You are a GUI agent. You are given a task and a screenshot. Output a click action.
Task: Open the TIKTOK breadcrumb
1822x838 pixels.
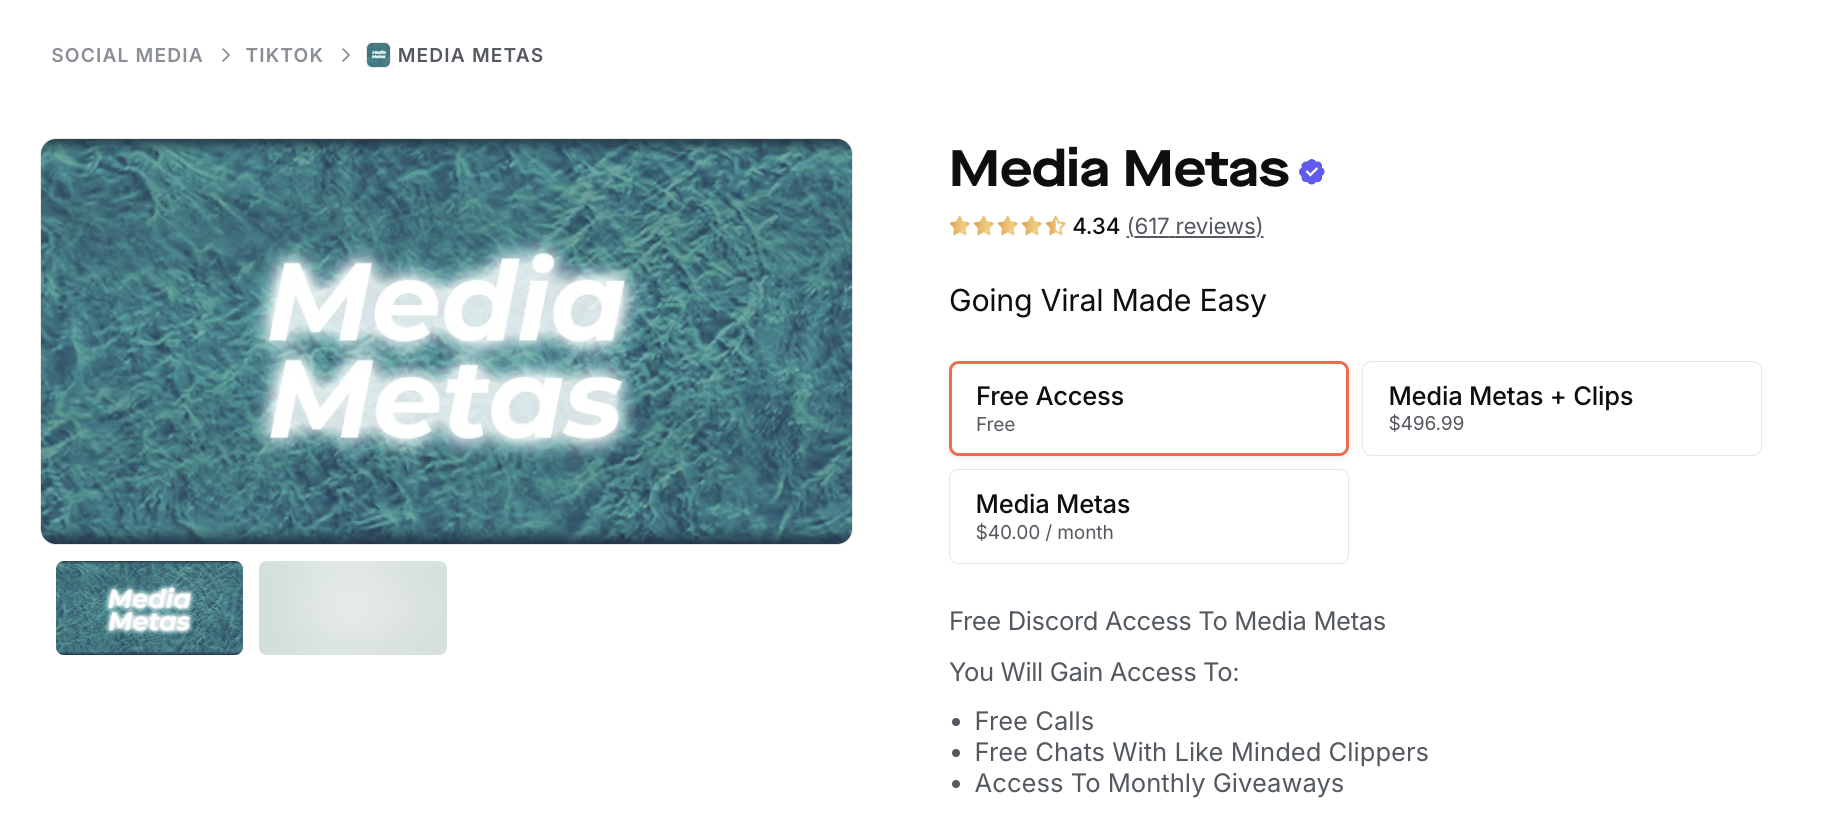(284, 55)
